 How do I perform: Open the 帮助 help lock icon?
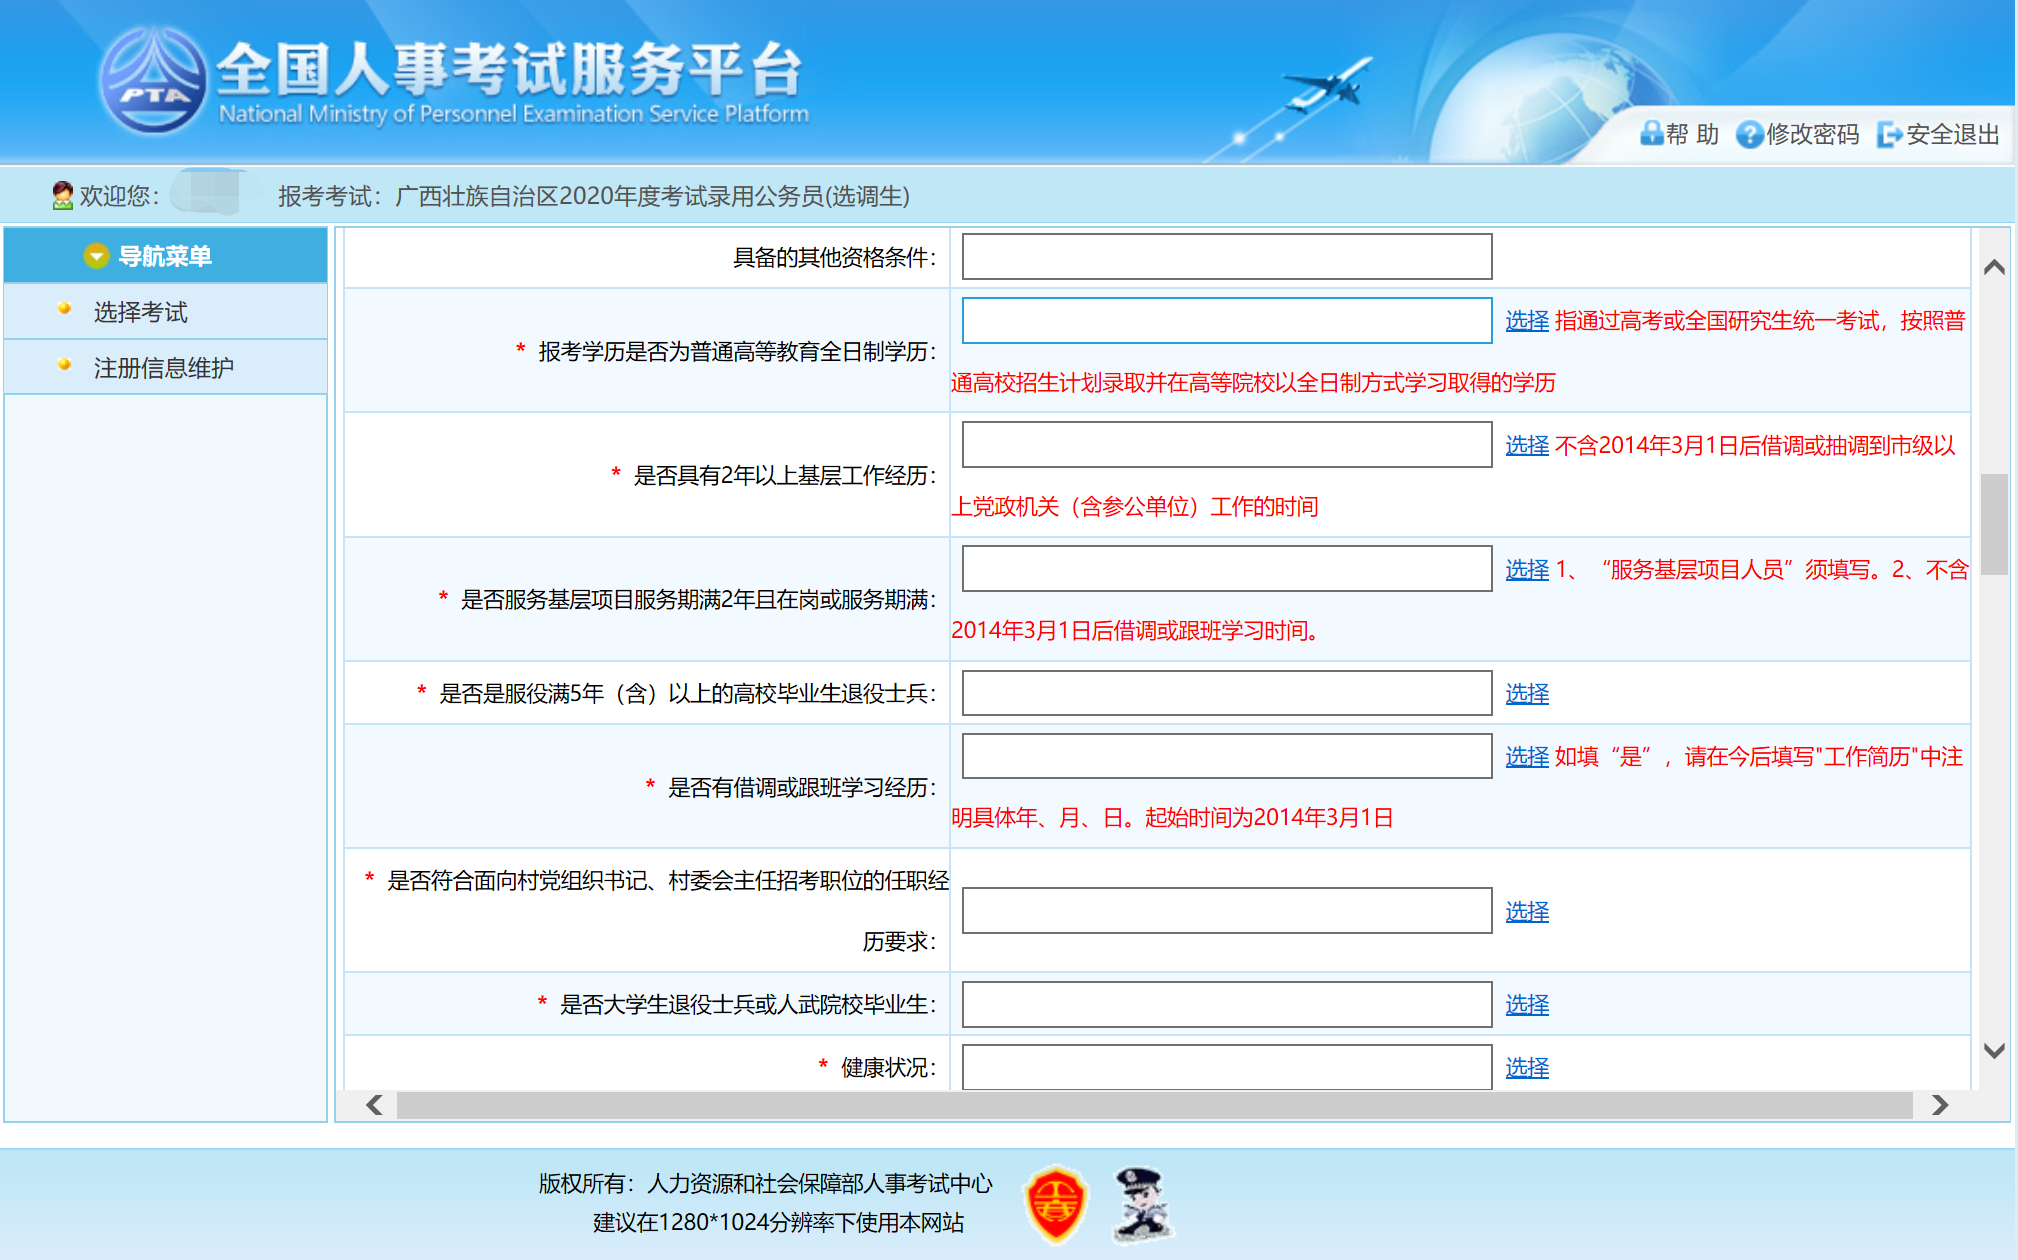point(1652,134)
